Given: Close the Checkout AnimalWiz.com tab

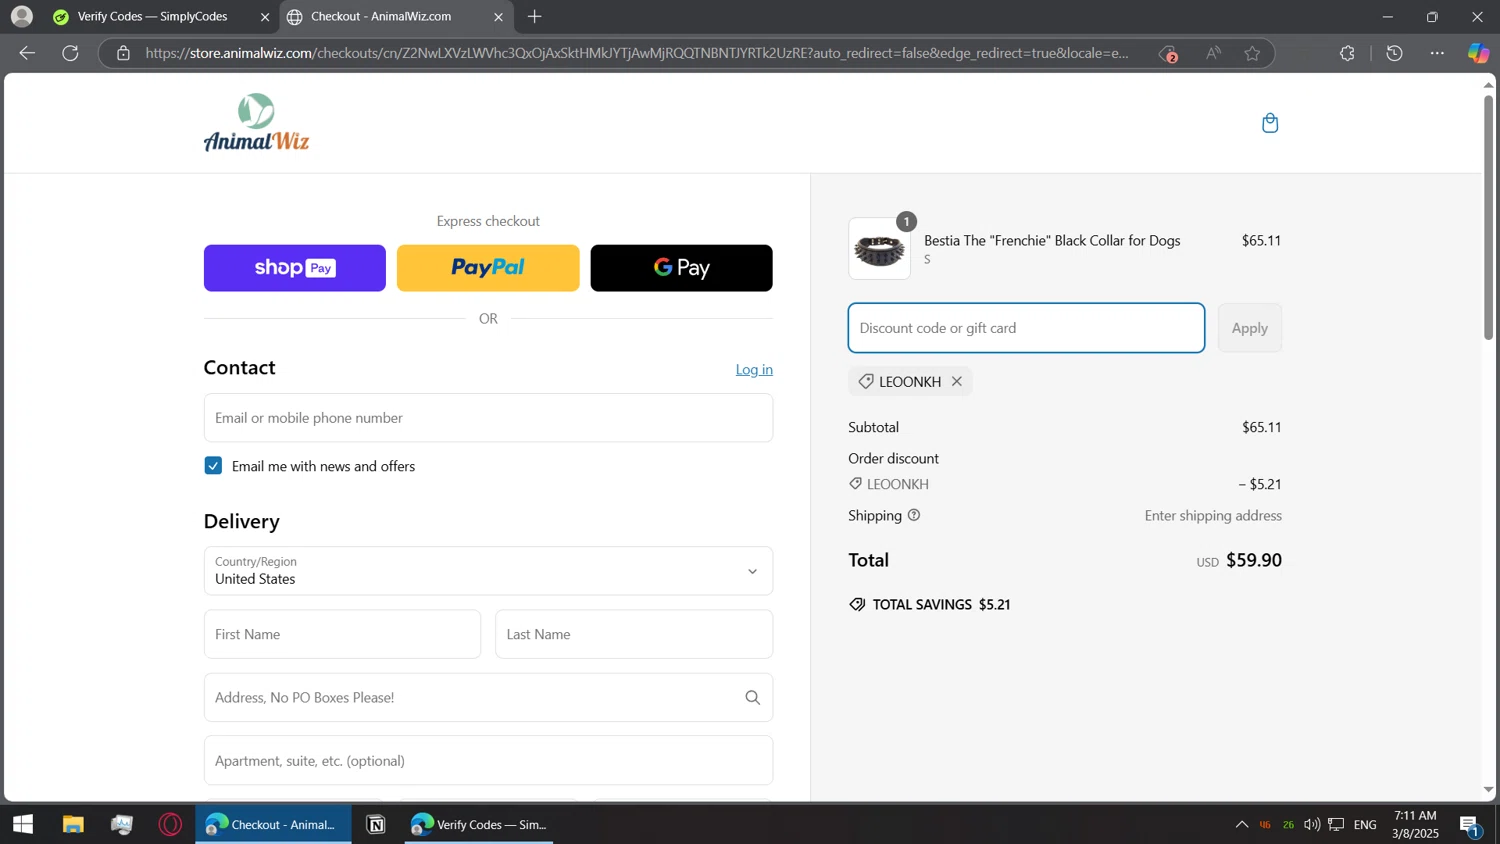Looking at the screenshot, I should (499, 17).
